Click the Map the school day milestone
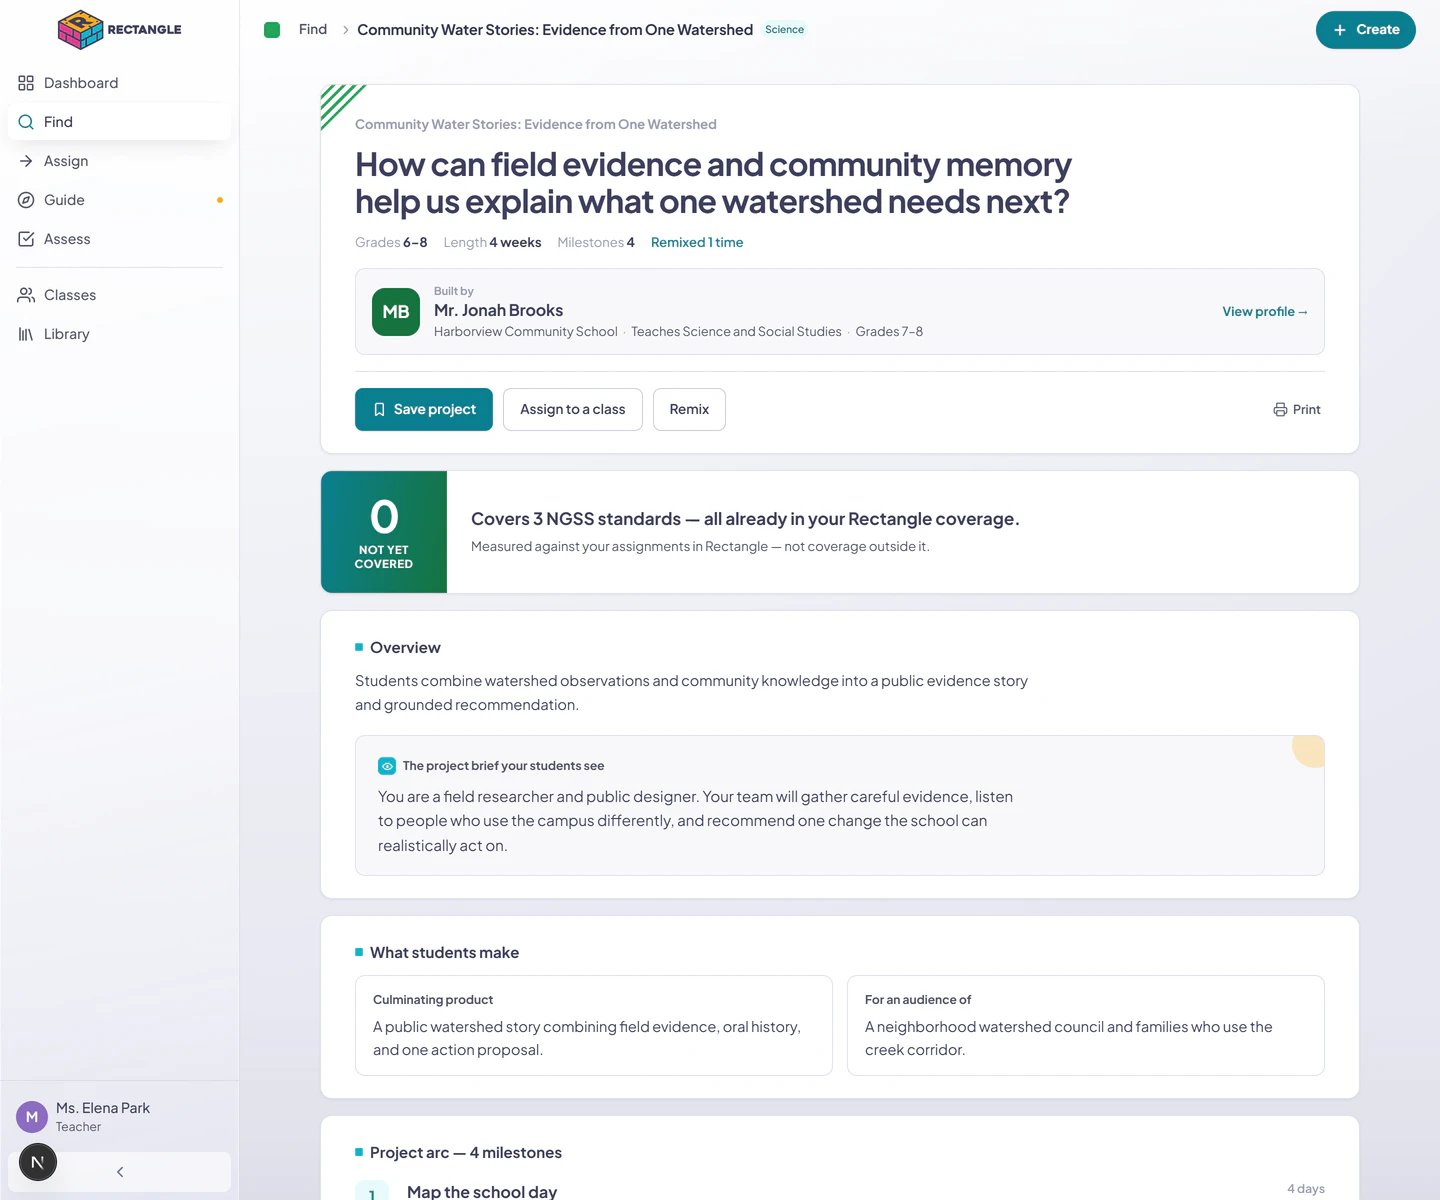The height and width of the screenshot is (1200, 1440). click(x=482, y=1192)
